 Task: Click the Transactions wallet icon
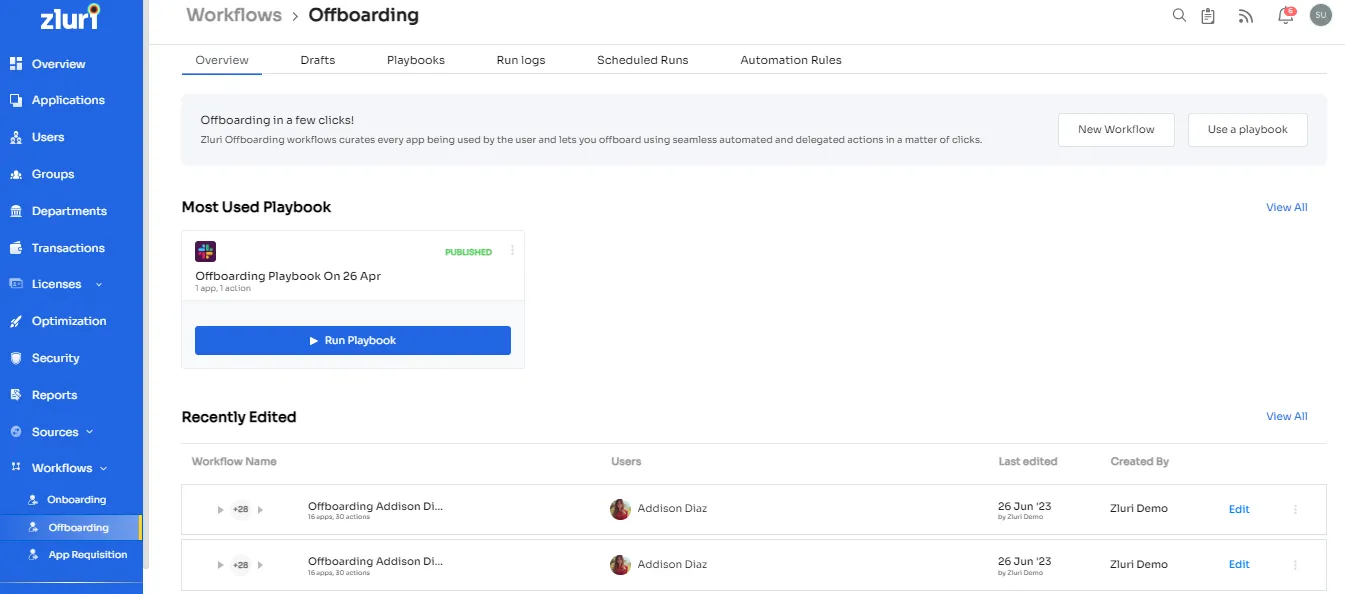(15, 248)
